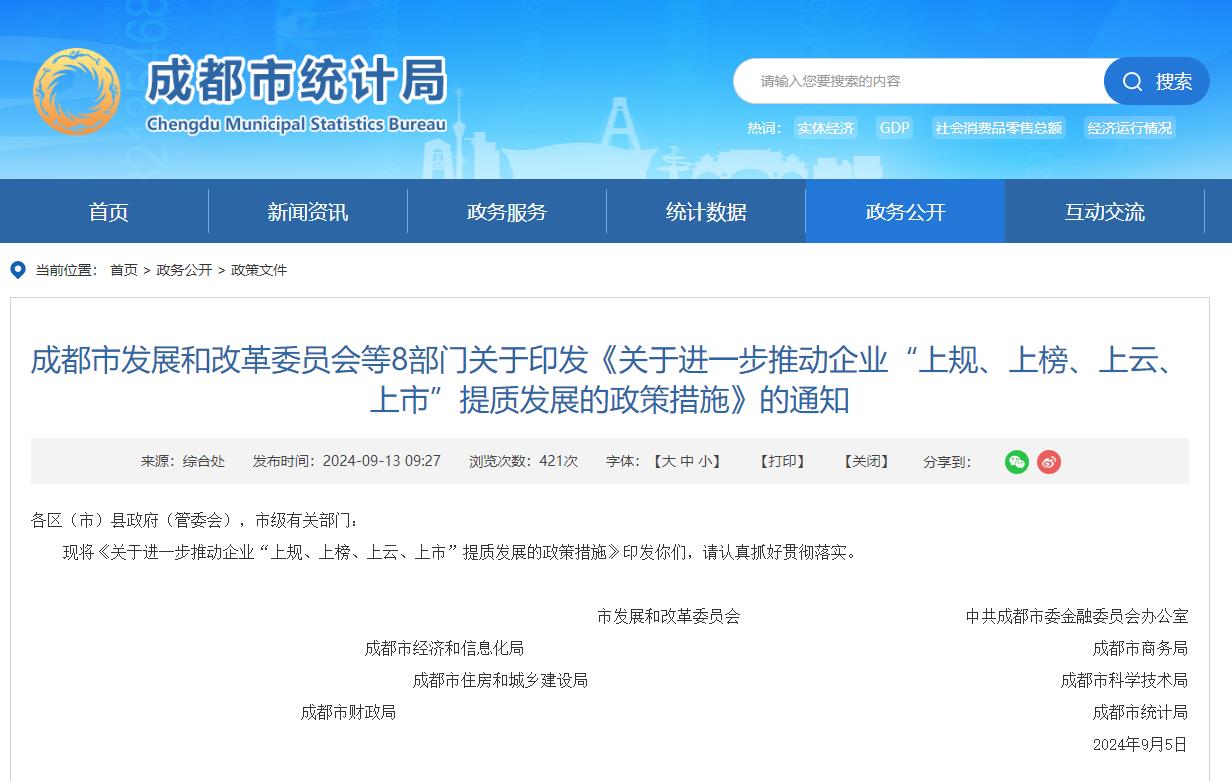1232x781 pixels.
Task: Click the 【关闭】 close link
Action: [866, 462]
